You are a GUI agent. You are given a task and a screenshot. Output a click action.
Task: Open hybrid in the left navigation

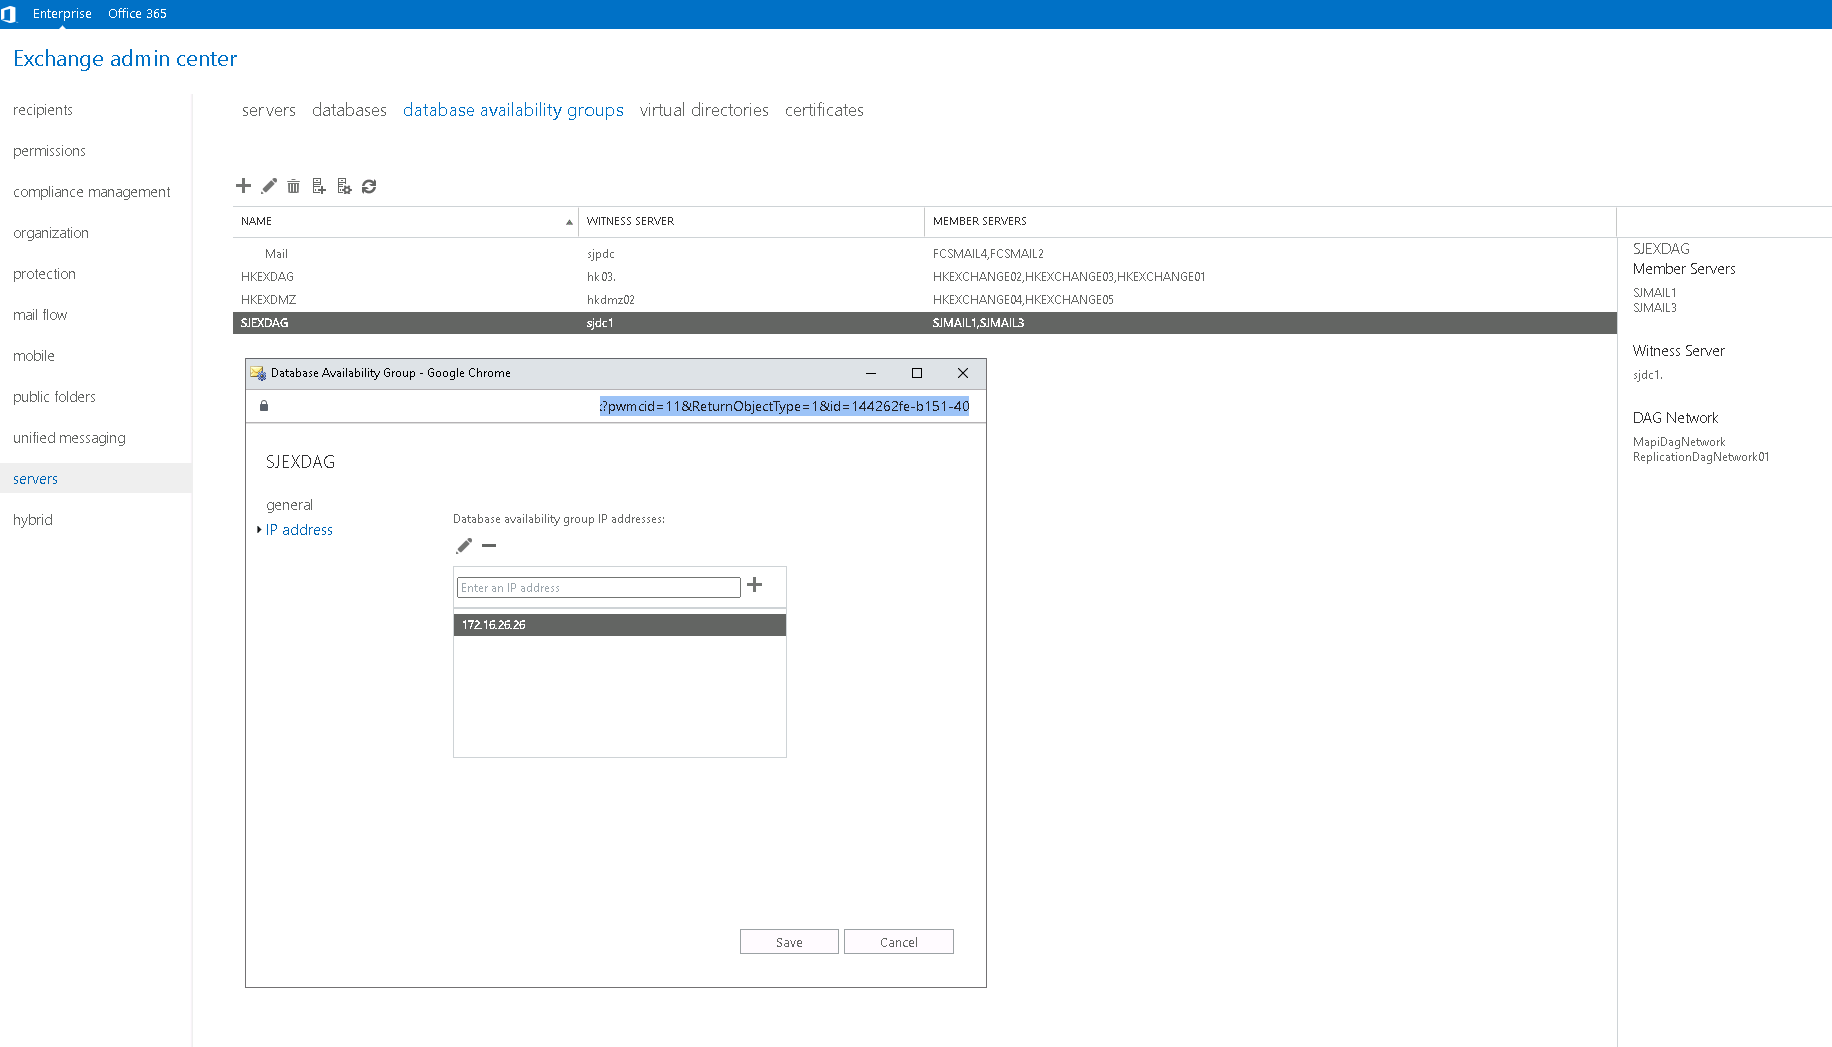click(33, 520)
